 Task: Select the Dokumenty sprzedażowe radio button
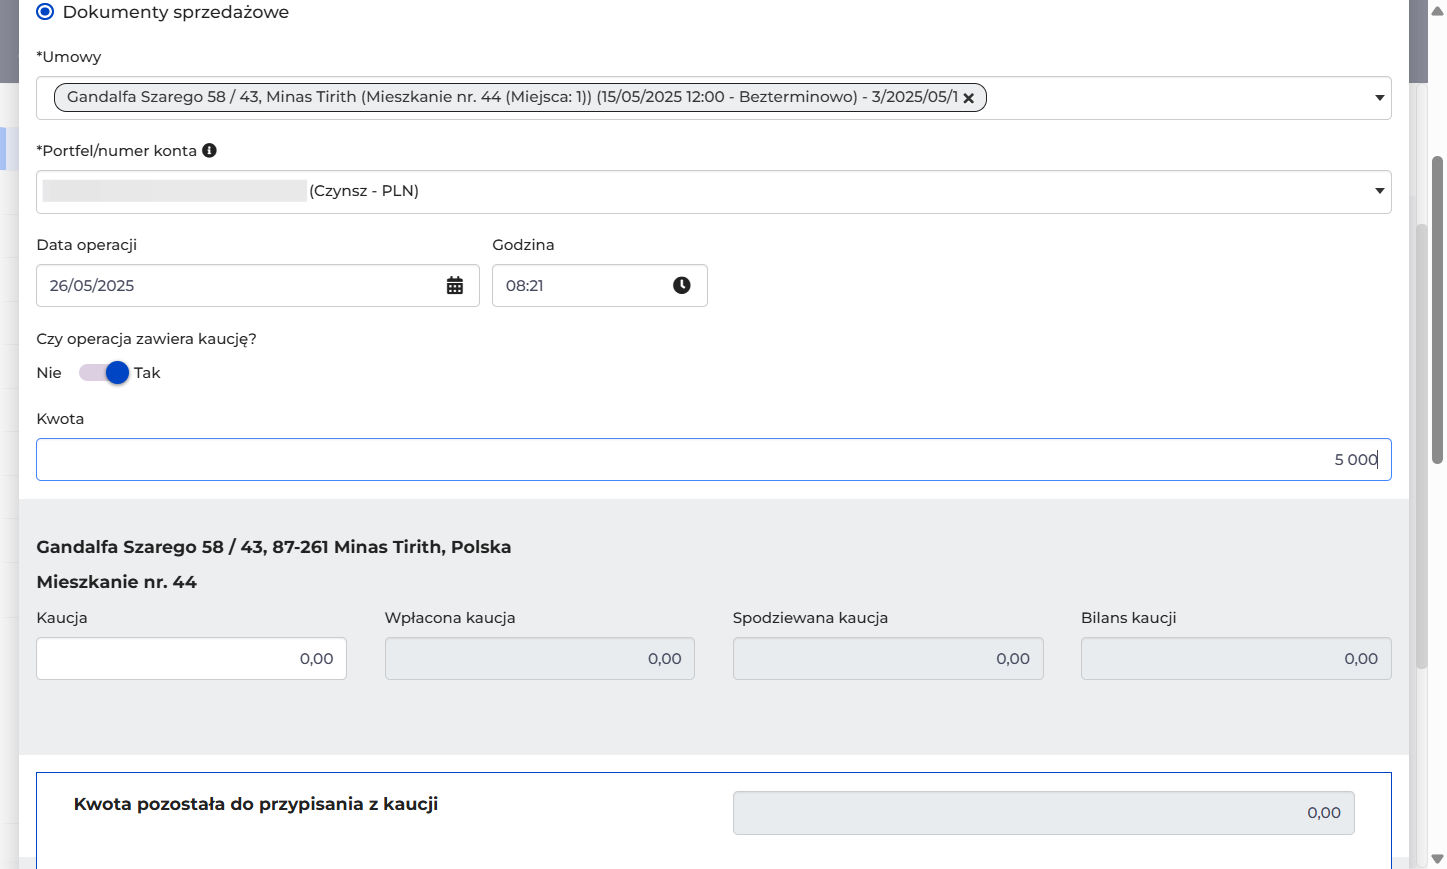coord(45,12)
